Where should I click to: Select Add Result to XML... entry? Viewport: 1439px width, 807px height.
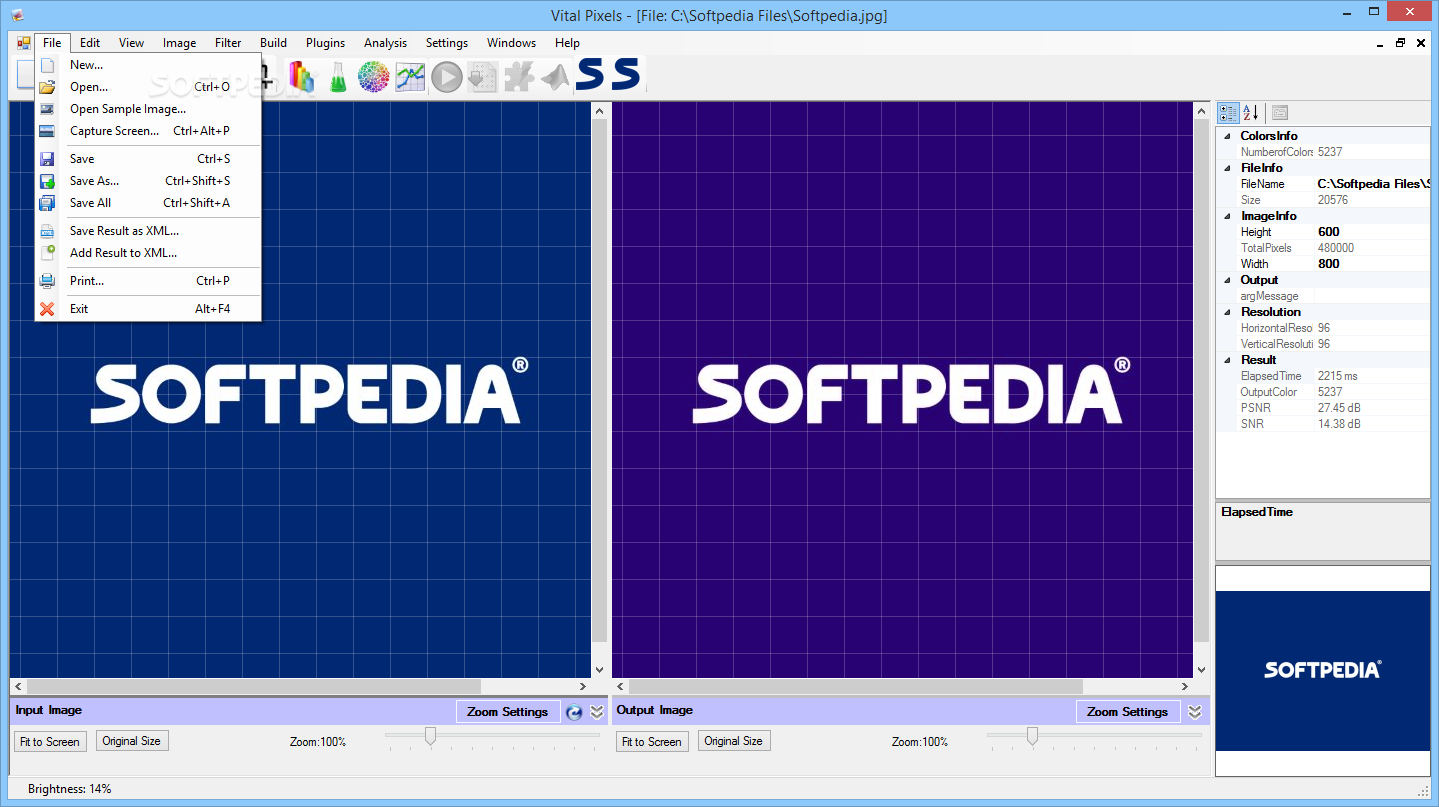pos(148,253)
